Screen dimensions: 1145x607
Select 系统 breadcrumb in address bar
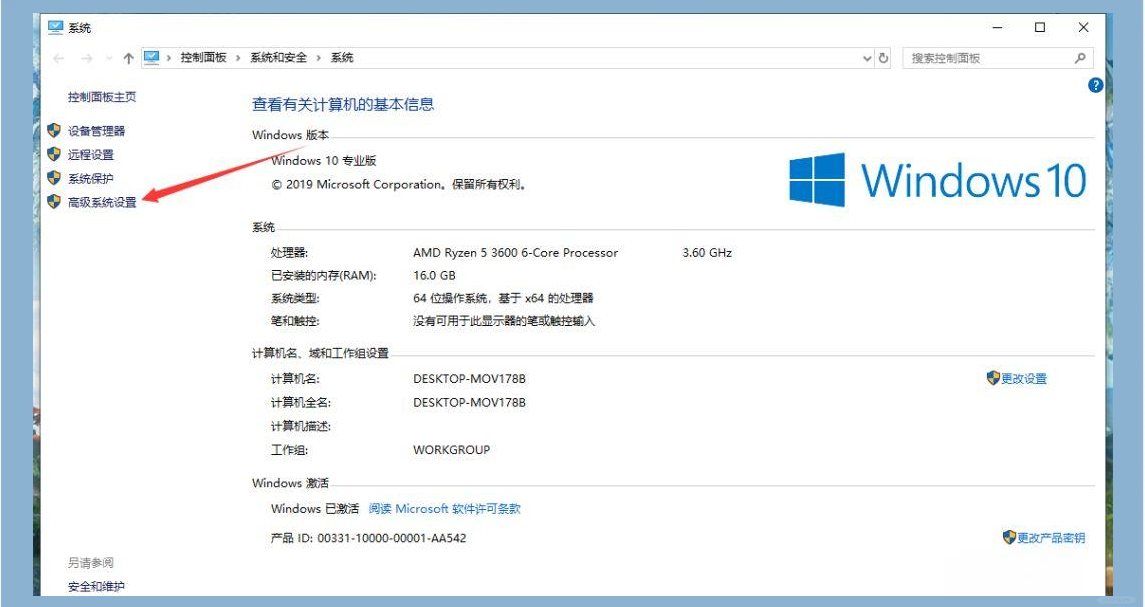(x=342, y=58)
